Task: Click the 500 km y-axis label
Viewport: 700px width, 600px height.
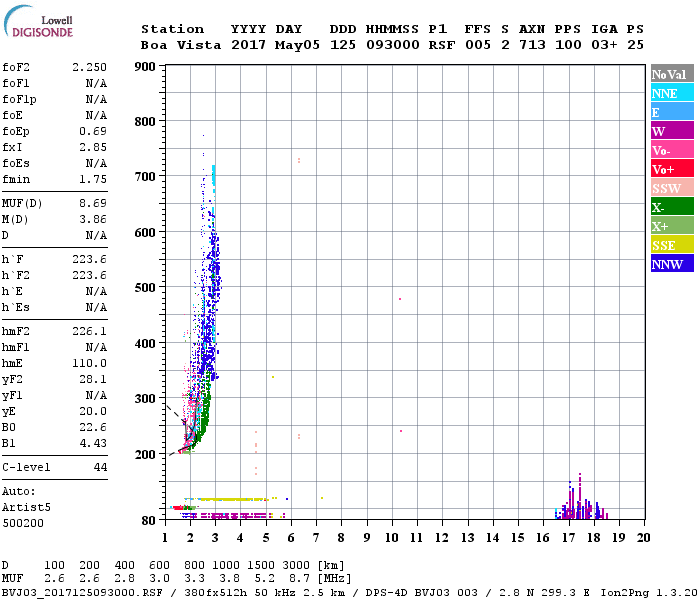Action: pyautogui.click(x=145, y=287)
